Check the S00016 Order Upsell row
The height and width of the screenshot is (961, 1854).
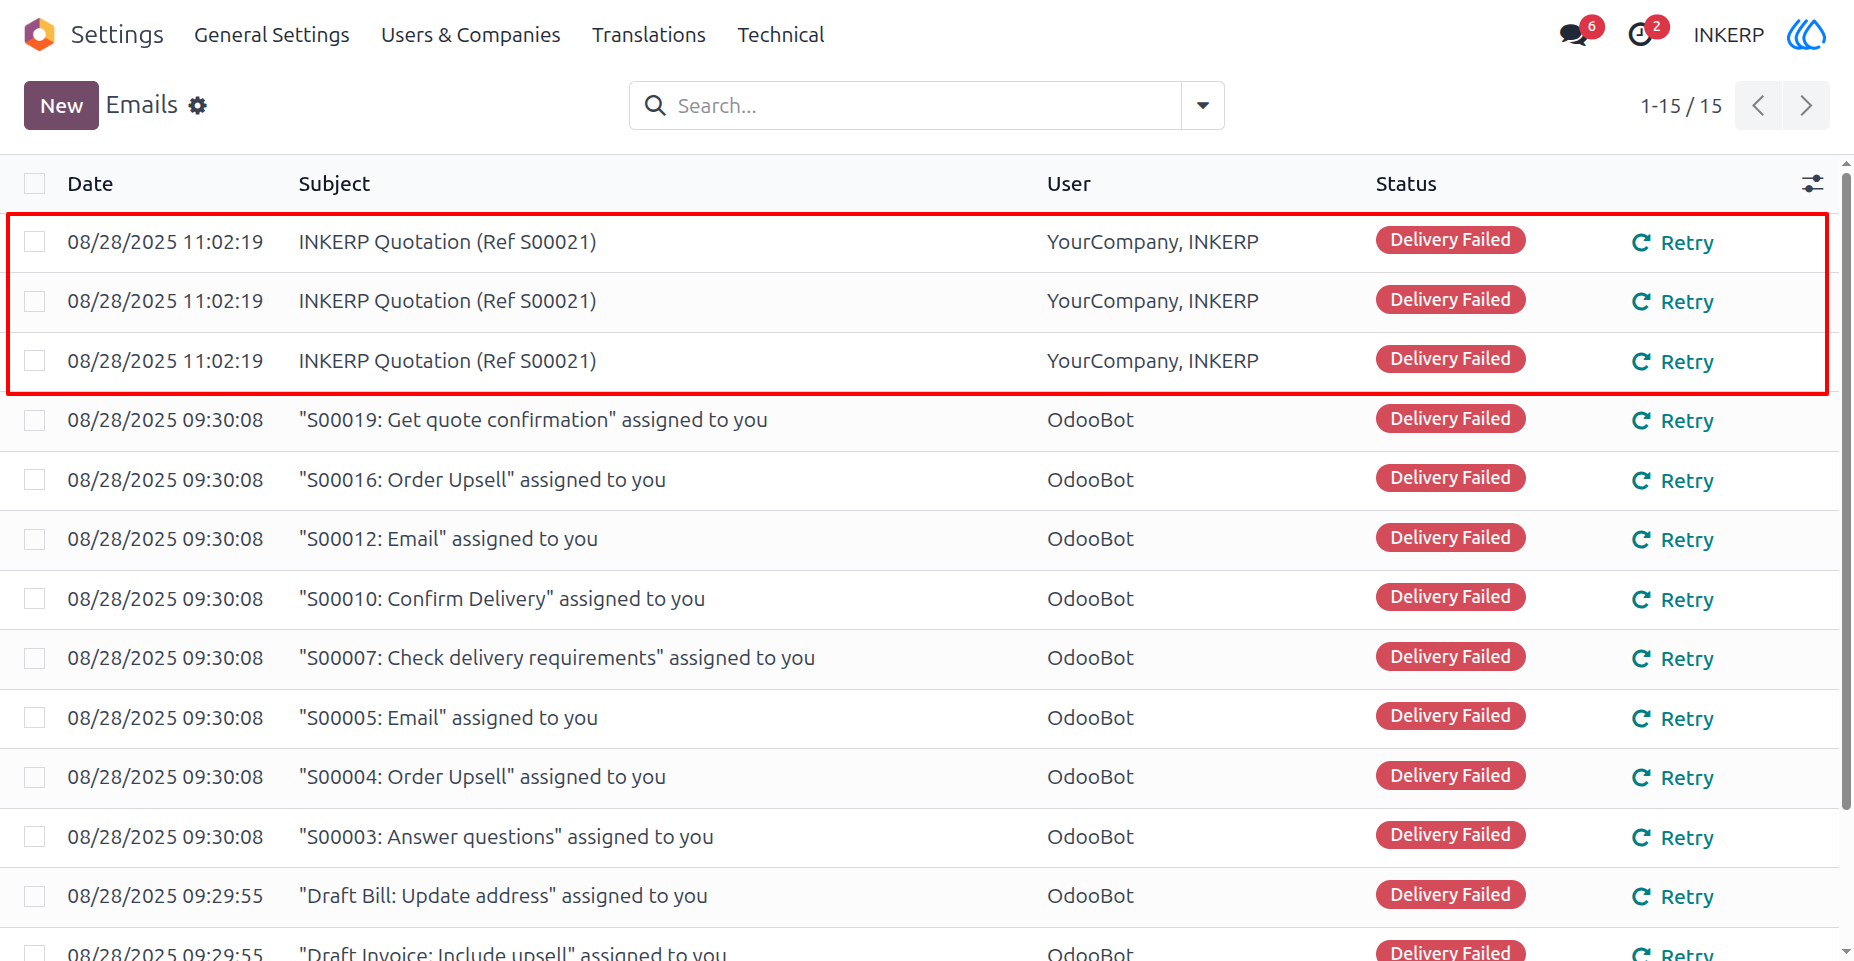35,480
